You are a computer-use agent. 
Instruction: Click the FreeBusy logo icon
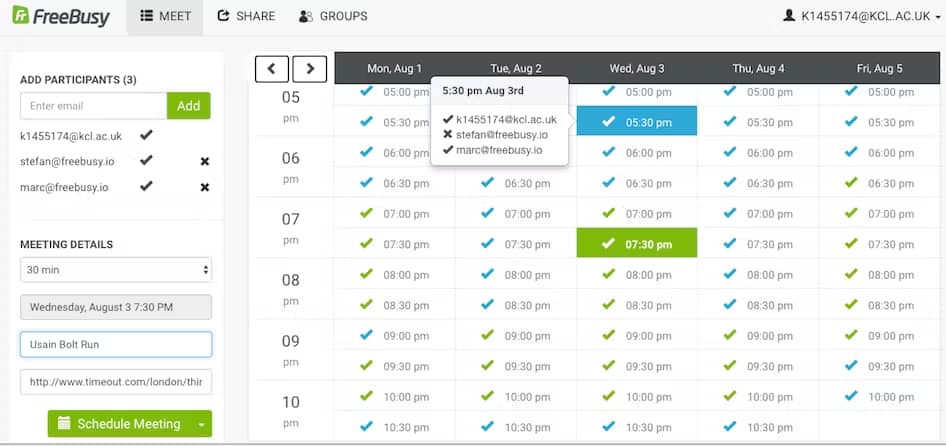19,16
